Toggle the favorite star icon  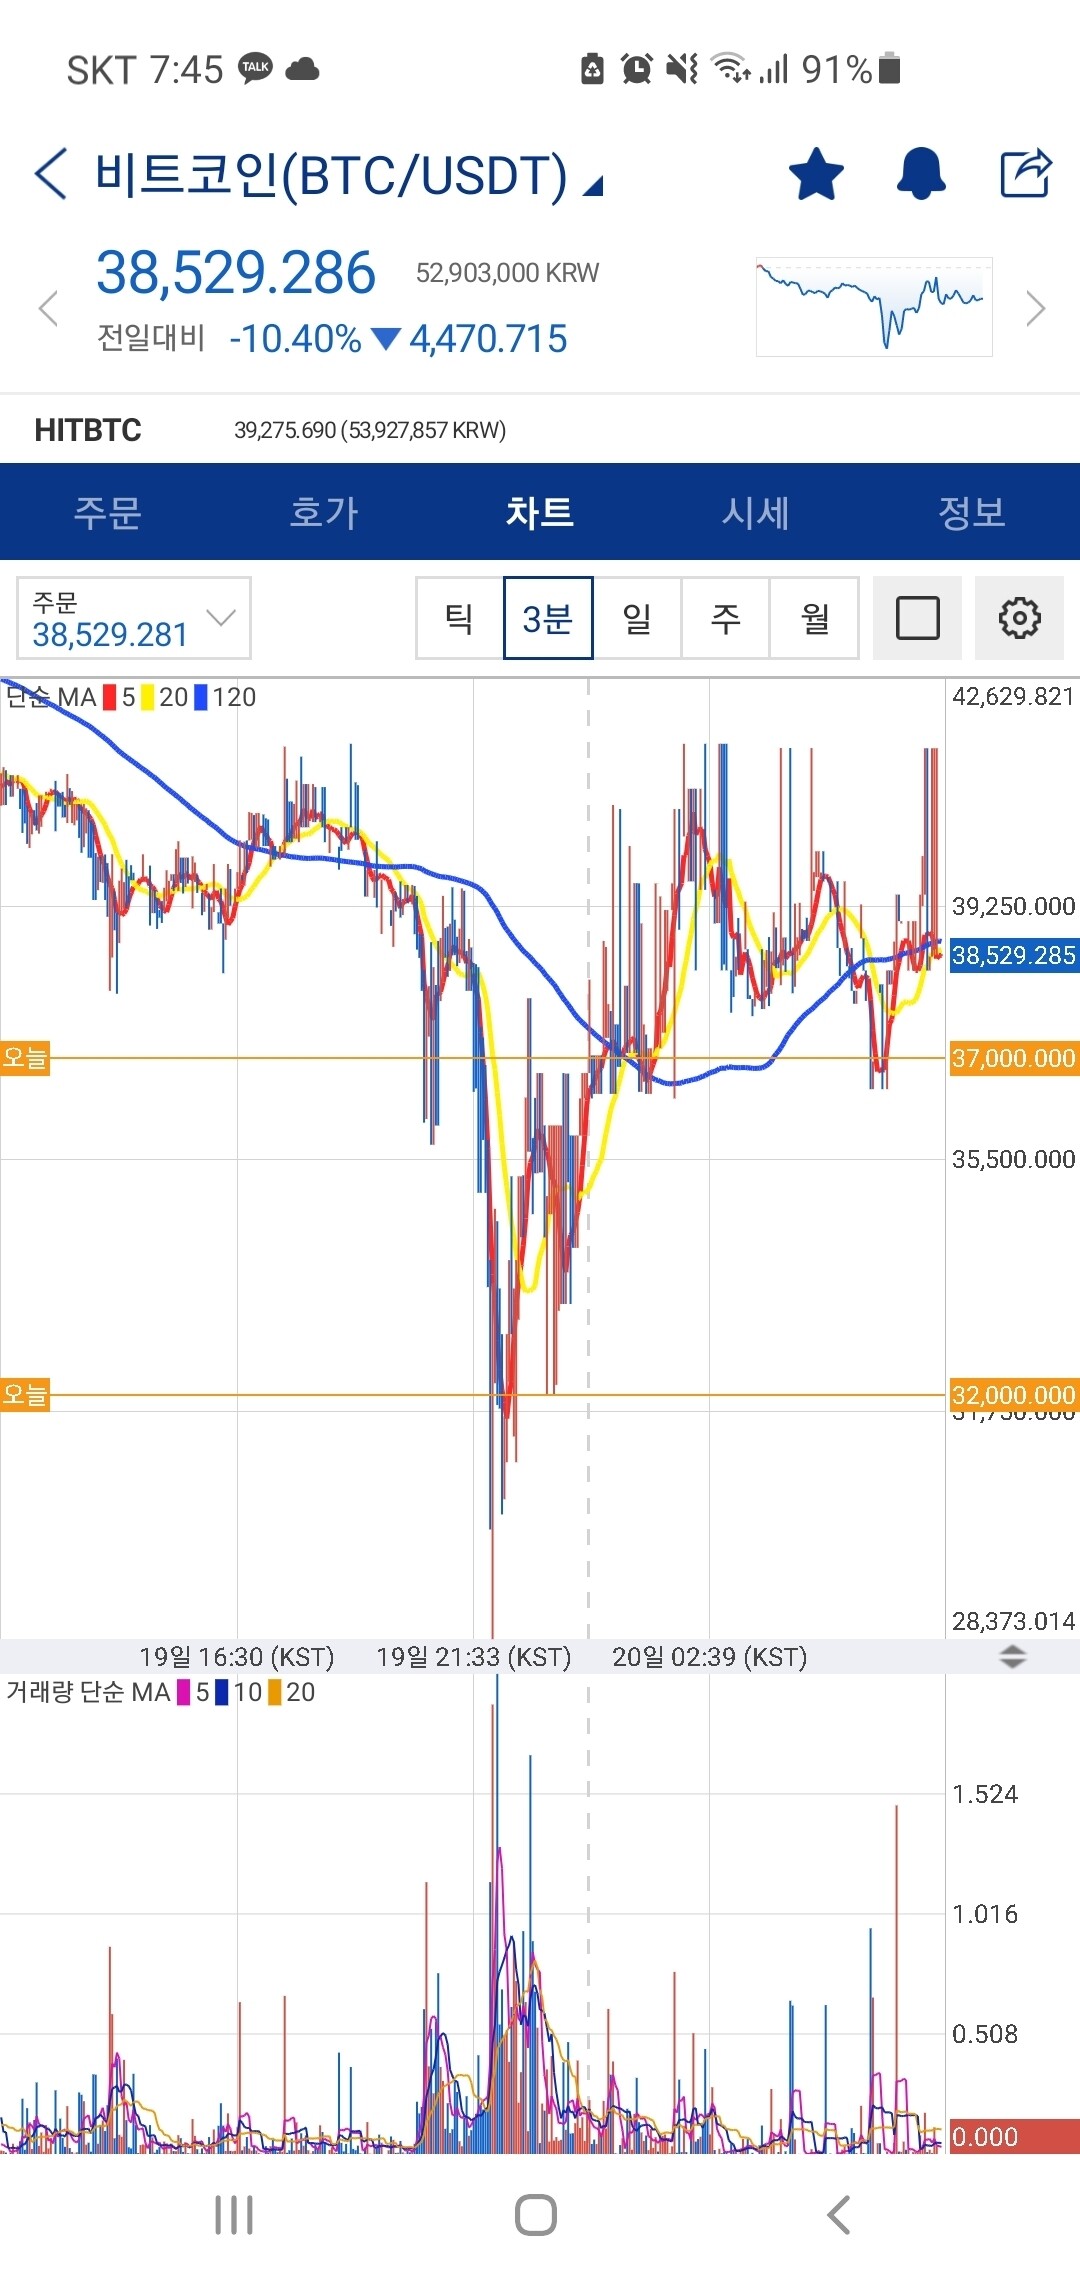point(816,174)
